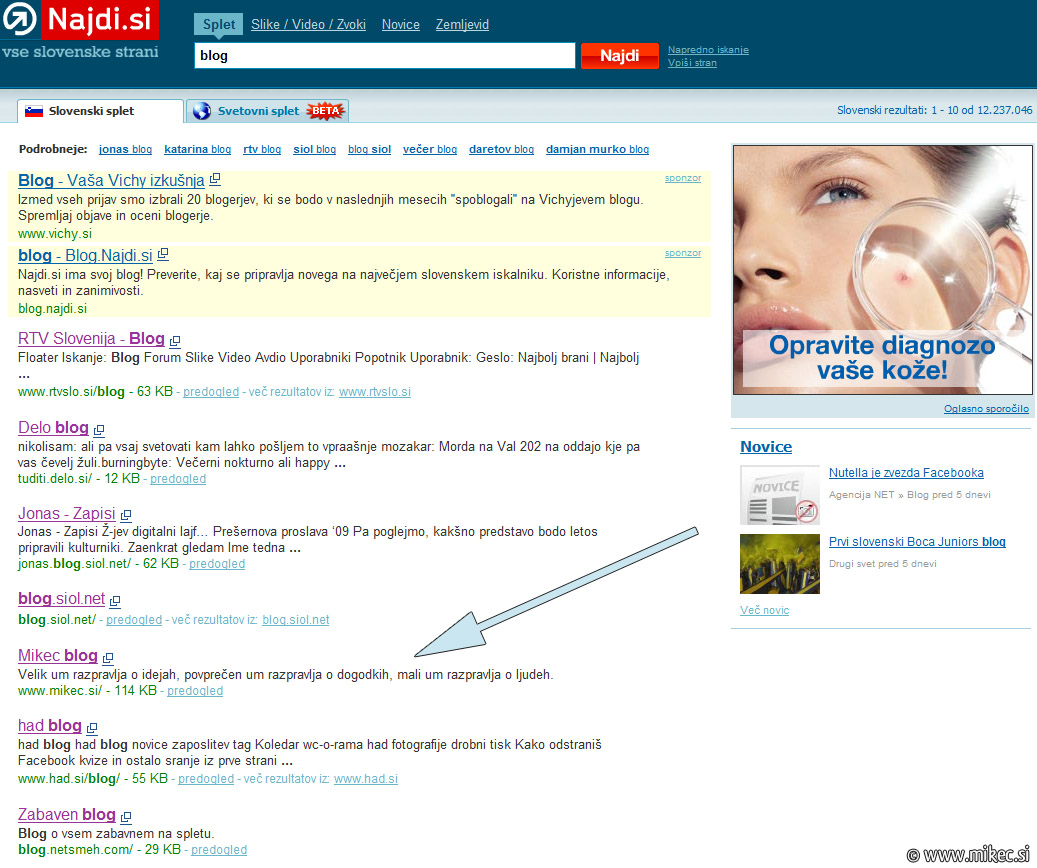Image resolution: width=1037 pixels, height=868 pixels.
Task: Open Blog - Vaša Vichy izkušnja result
Action: [111, 181]
